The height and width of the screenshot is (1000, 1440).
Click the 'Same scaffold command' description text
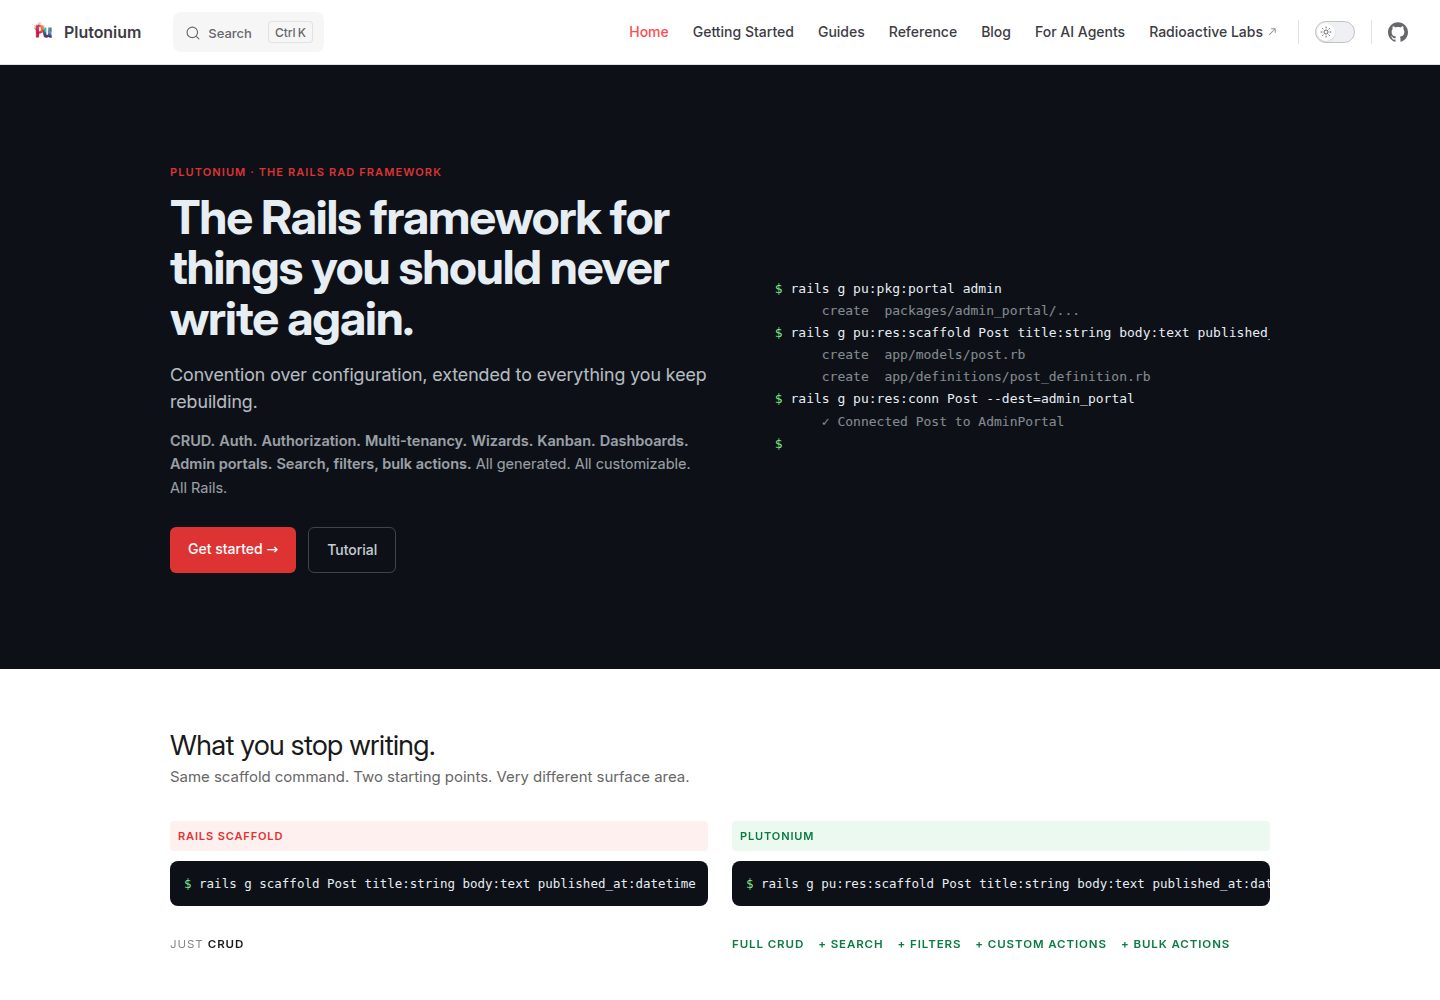[x=430, y=777]
